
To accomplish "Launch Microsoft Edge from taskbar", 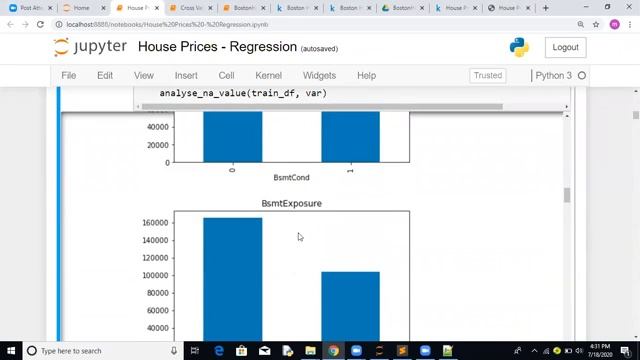I will 219,351.
